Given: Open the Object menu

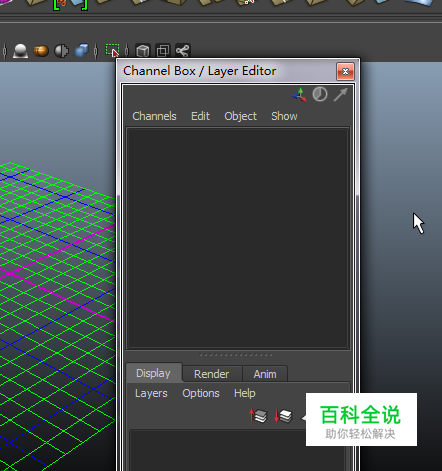Looking at the screenshot, I should pos(240,116).
